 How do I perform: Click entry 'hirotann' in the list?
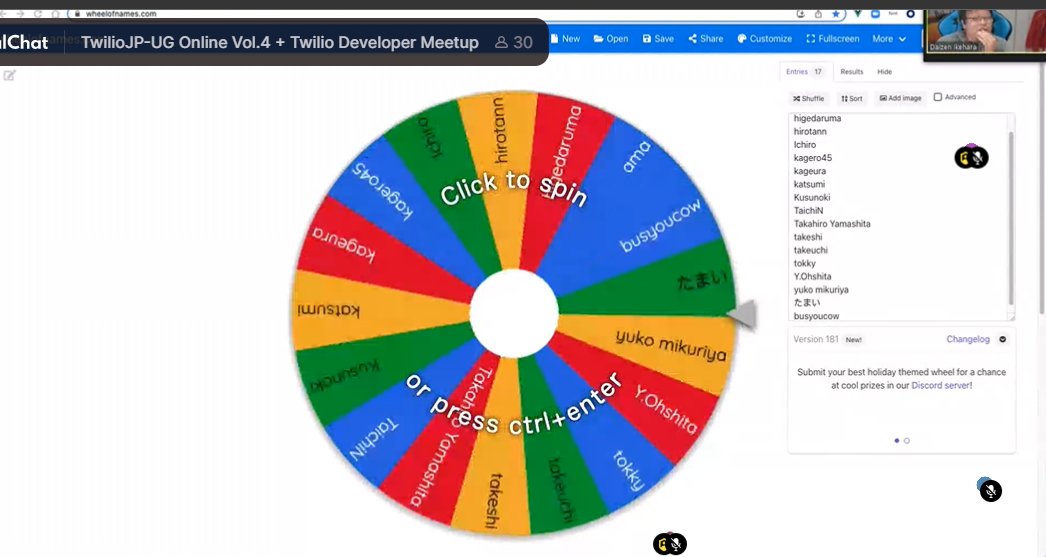point(810,131)
